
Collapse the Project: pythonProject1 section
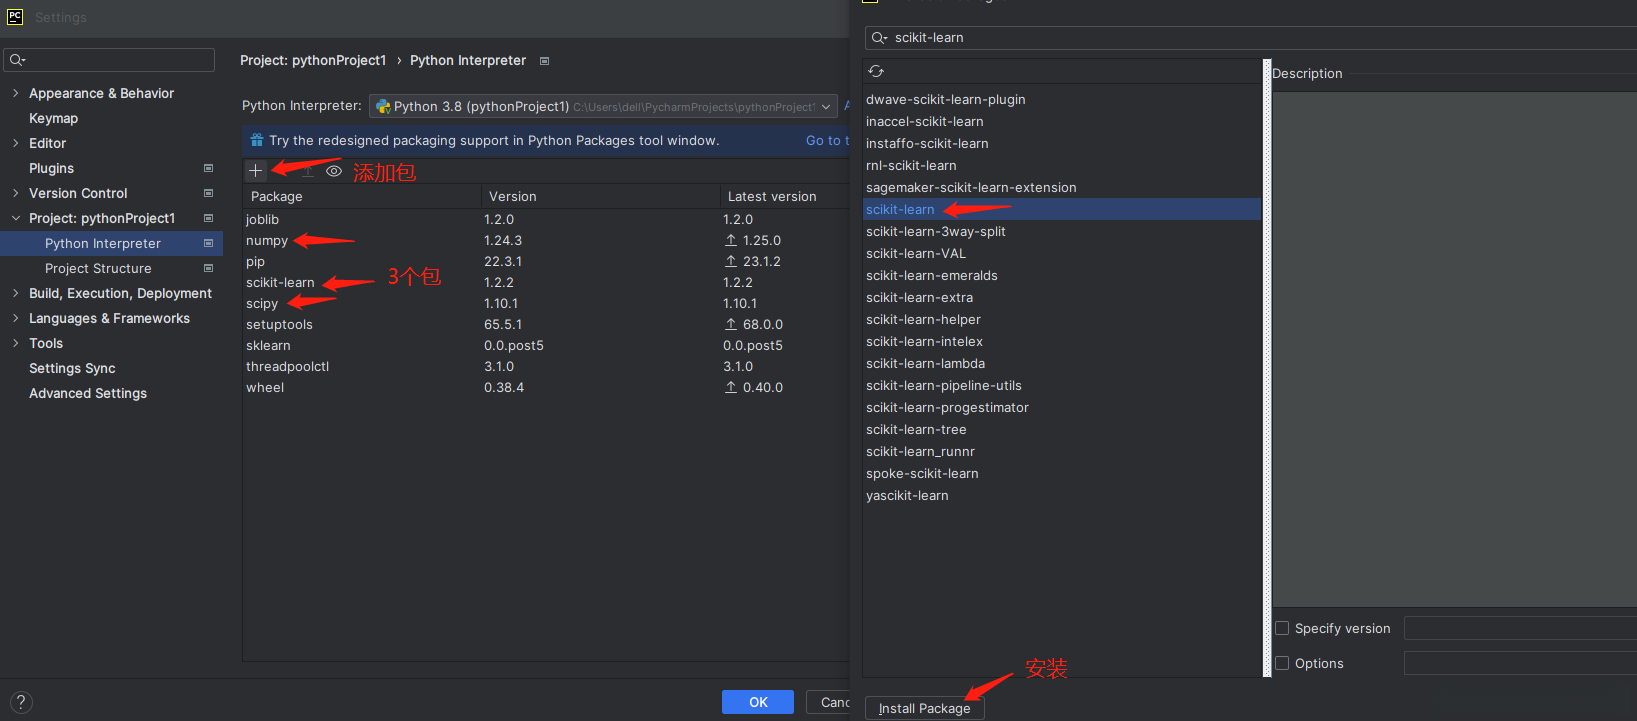tap(15, 218)
